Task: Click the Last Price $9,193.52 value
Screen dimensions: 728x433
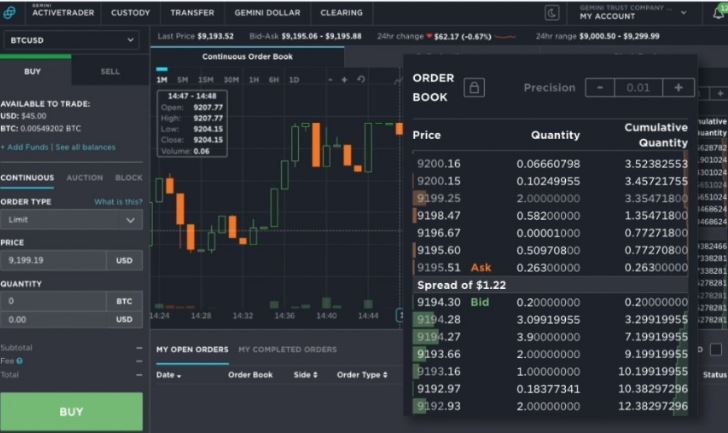Action: coord(215,36)
